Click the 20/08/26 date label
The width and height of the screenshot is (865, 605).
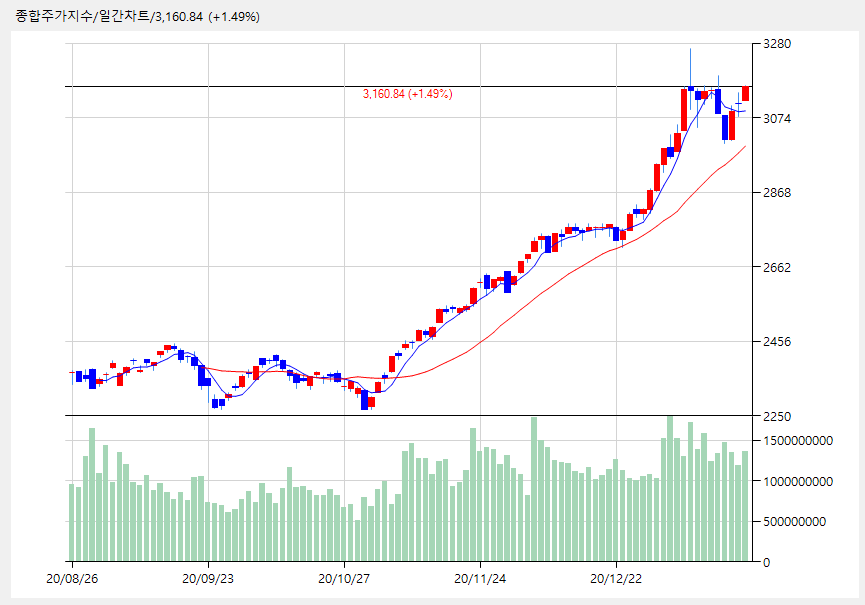(72, 579)
